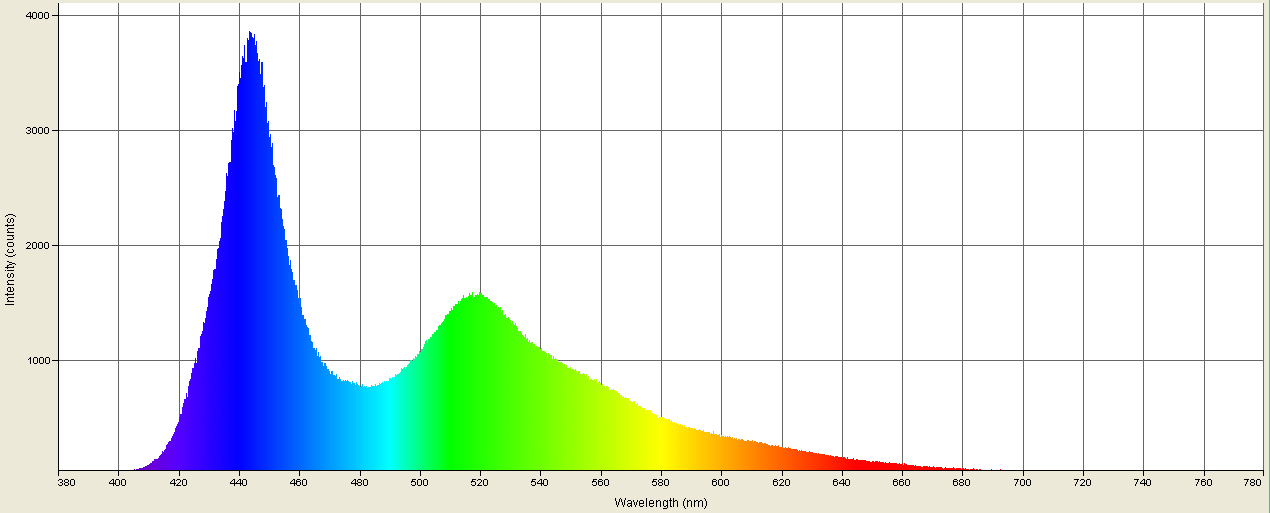
Task: Click the 400 wavelength tick label
Action: [x=119, y=483]
